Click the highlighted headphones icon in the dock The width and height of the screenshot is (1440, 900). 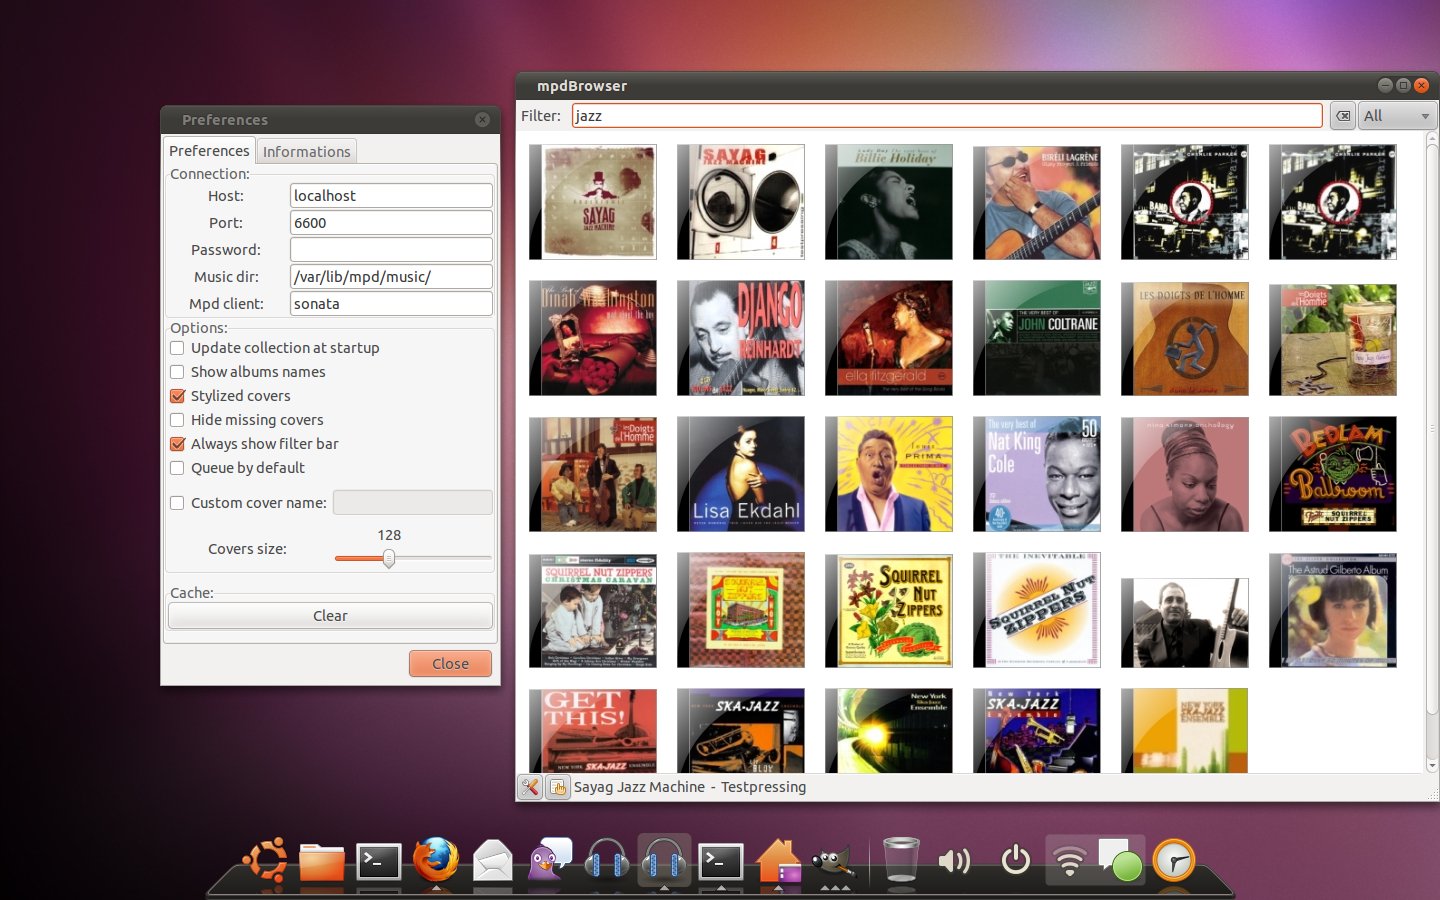(663, 860)
